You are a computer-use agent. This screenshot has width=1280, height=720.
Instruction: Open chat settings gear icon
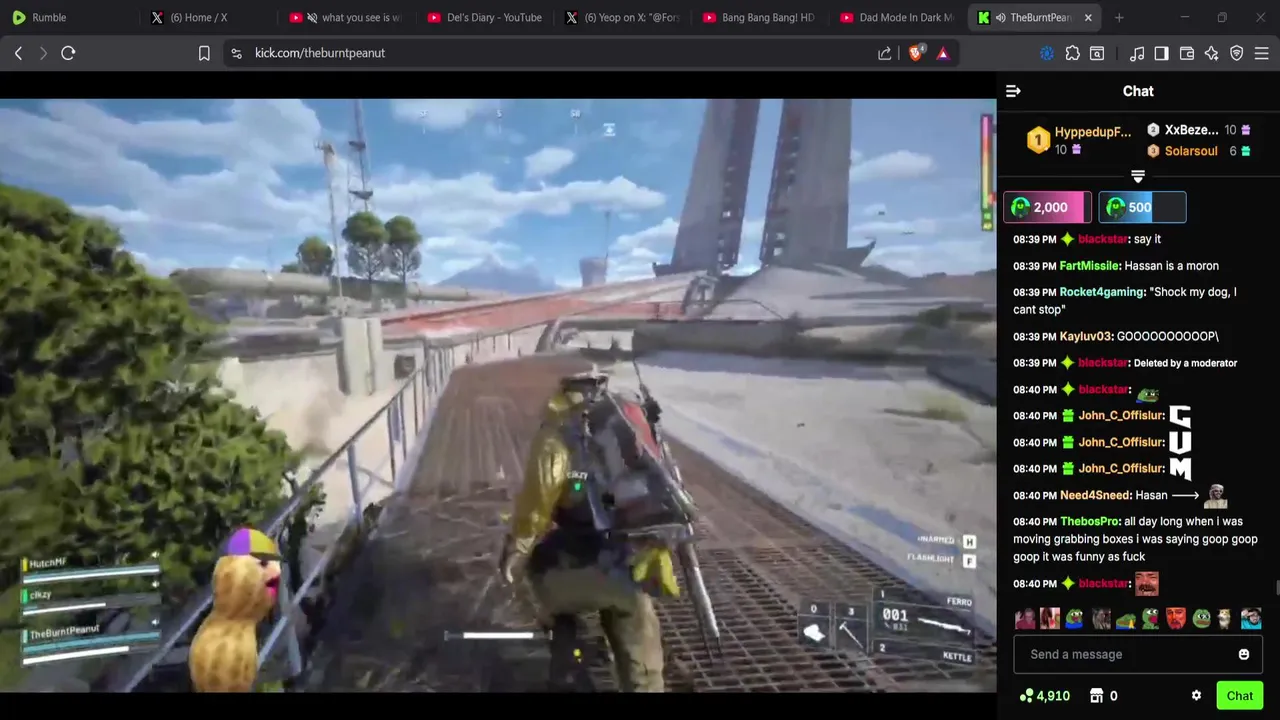click(1196, 696)
